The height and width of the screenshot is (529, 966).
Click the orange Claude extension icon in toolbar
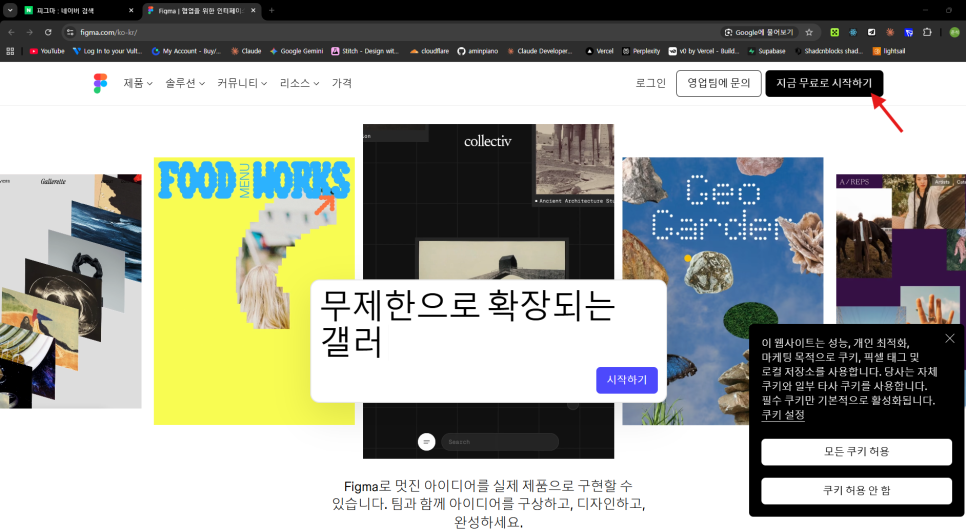(x=890, y=32)
